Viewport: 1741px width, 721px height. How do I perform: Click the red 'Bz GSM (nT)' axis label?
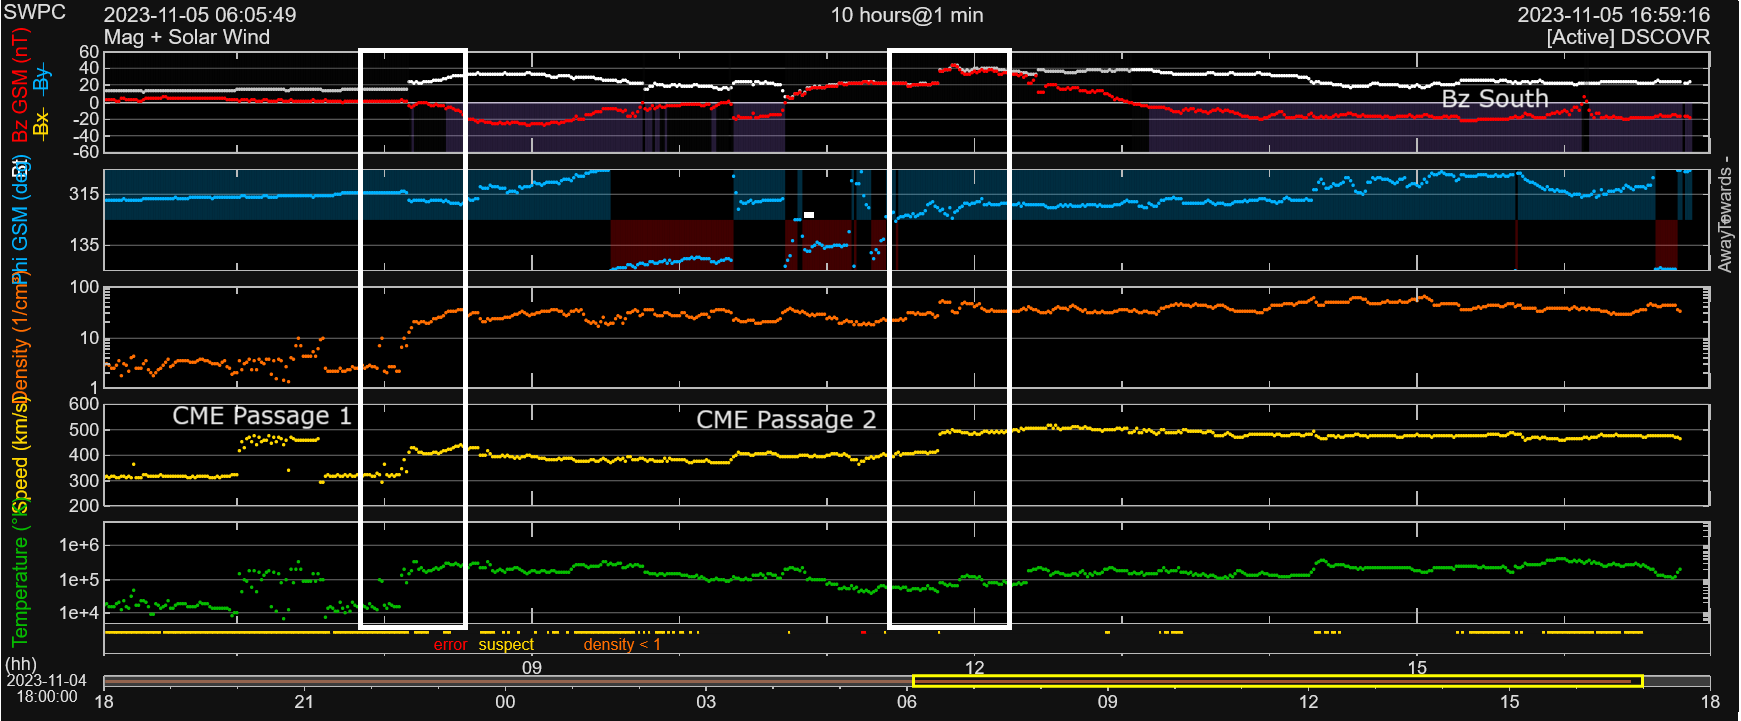(20, 85)
